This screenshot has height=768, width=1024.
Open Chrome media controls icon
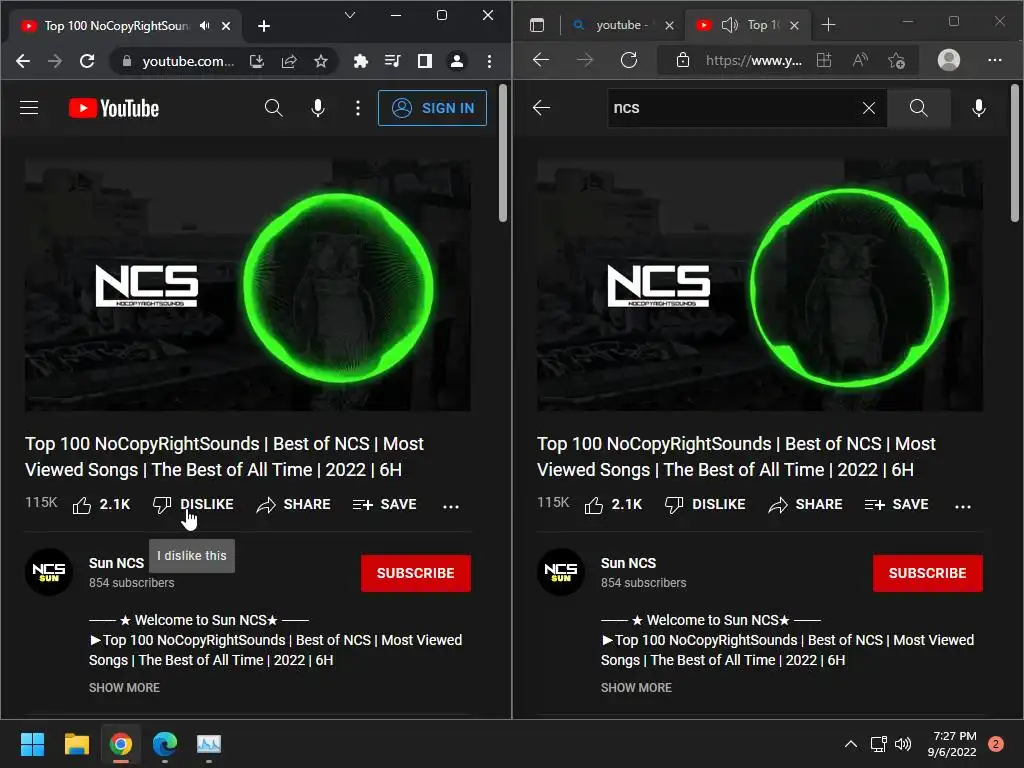392,61
